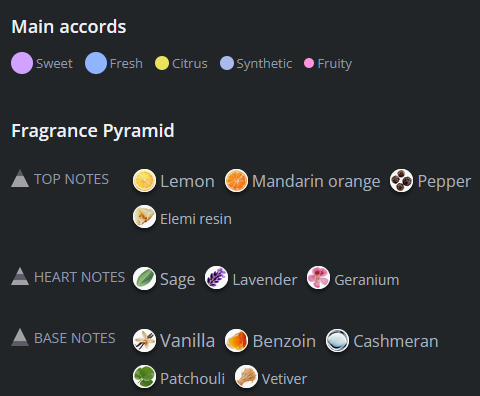The width and height of the screenshot is (480, 396).
Task: Open the Vetiver root icon
Action: [x=246, y=377]
